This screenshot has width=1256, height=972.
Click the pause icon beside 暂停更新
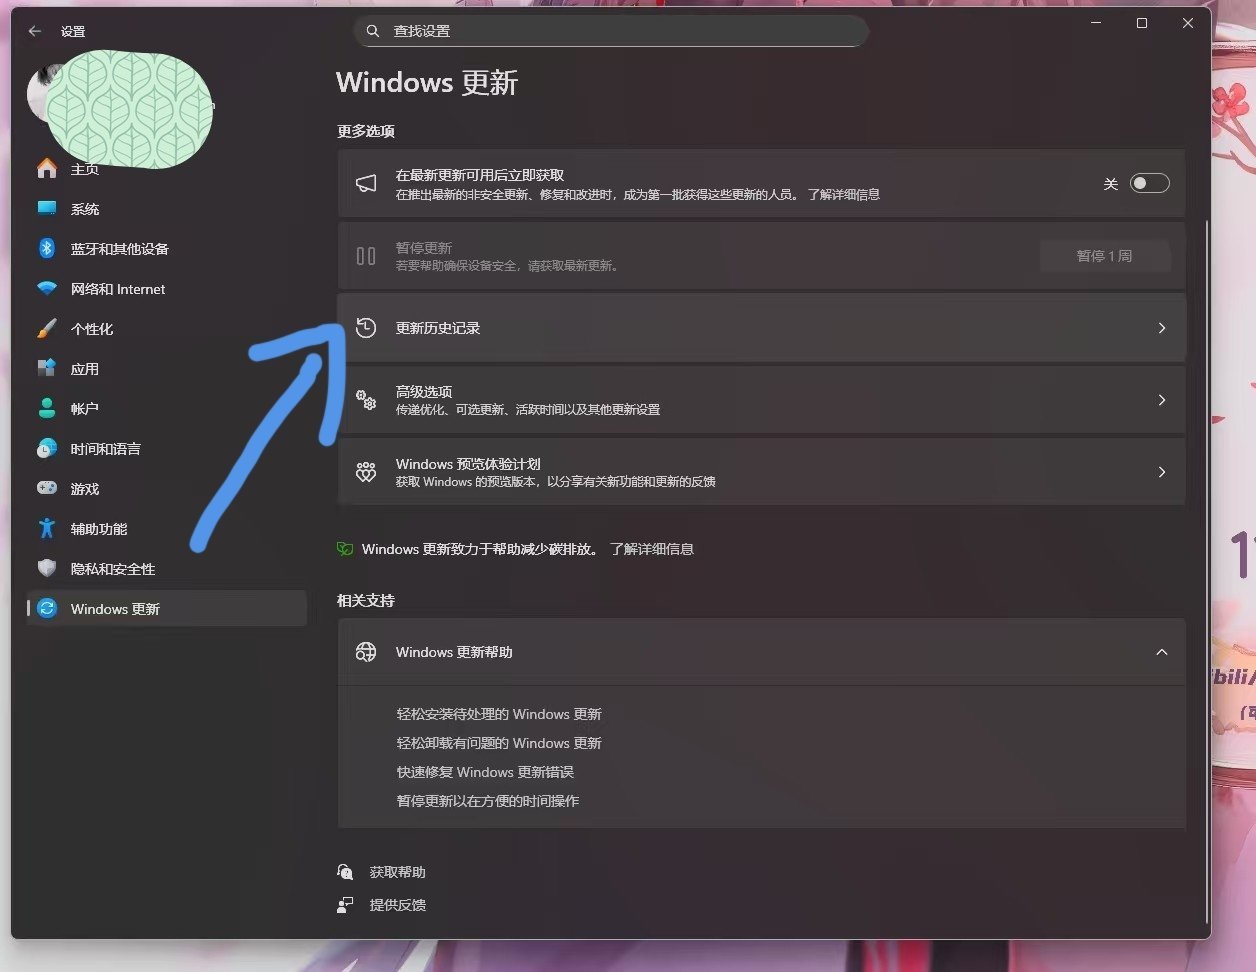pos(366,256)
